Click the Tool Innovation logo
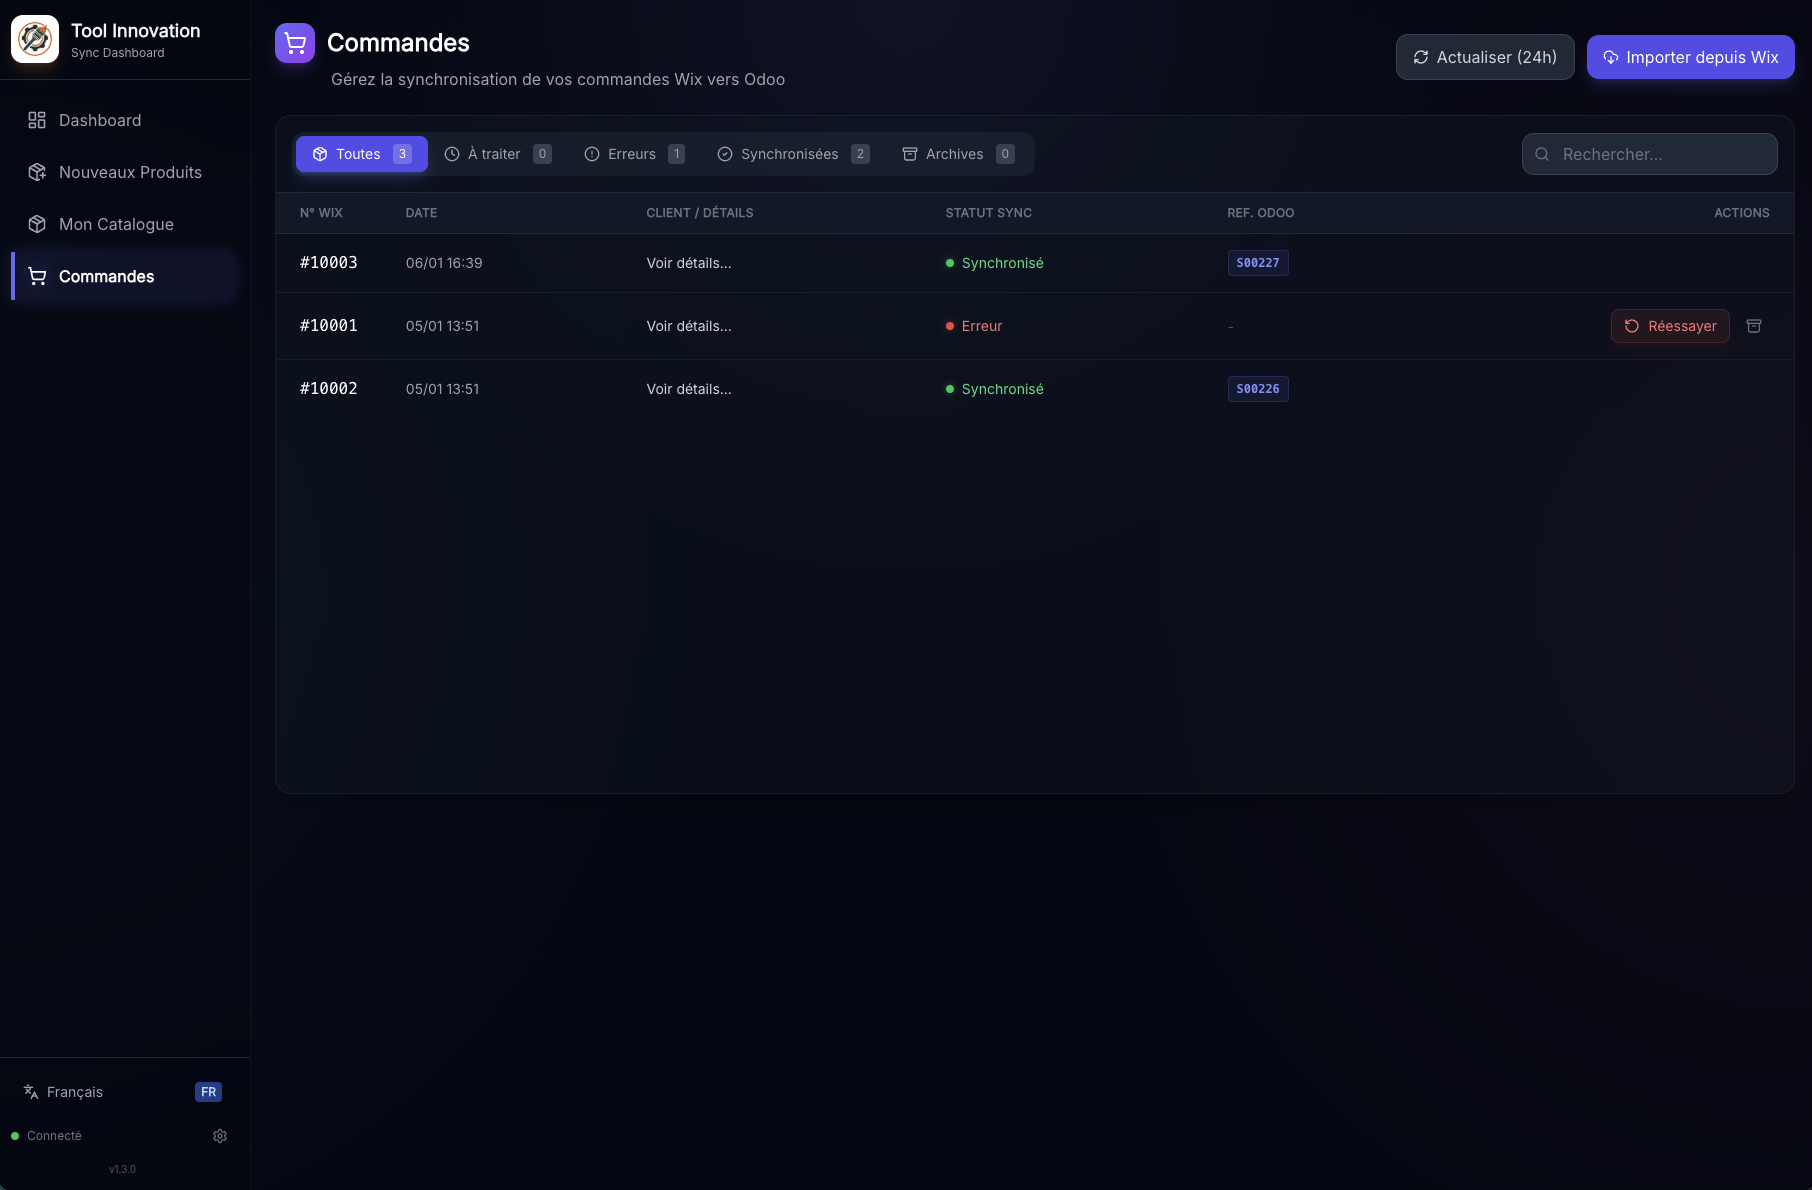 point(34,39)
